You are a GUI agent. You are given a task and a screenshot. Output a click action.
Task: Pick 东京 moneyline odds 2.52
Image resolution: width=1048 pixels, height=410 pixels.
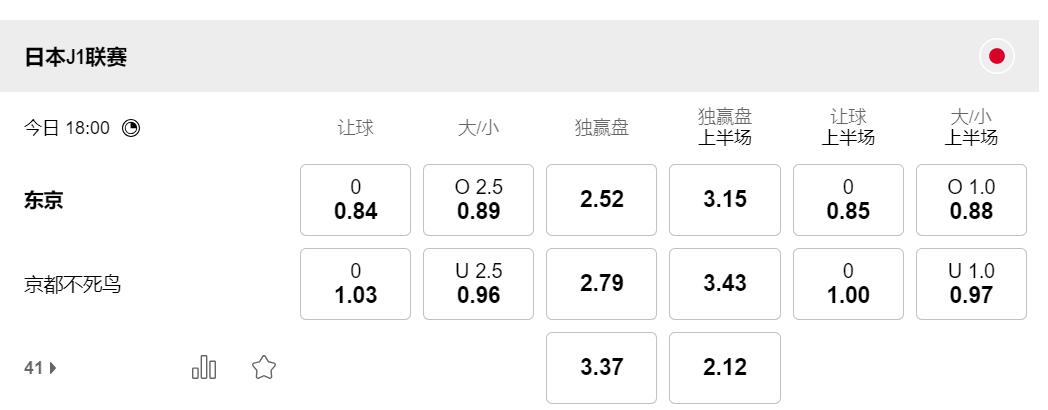tap(601, 200)
